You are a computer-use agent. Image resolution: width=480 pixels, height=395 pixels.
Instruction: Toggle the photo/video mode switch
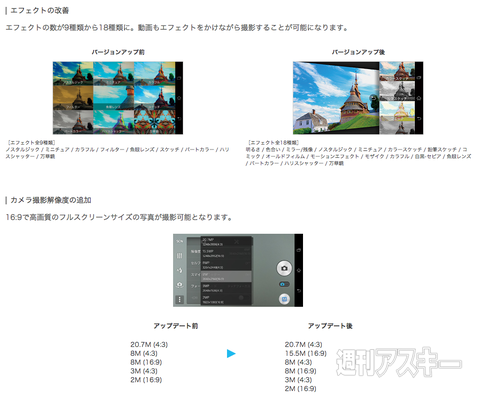tap(284, 284)
